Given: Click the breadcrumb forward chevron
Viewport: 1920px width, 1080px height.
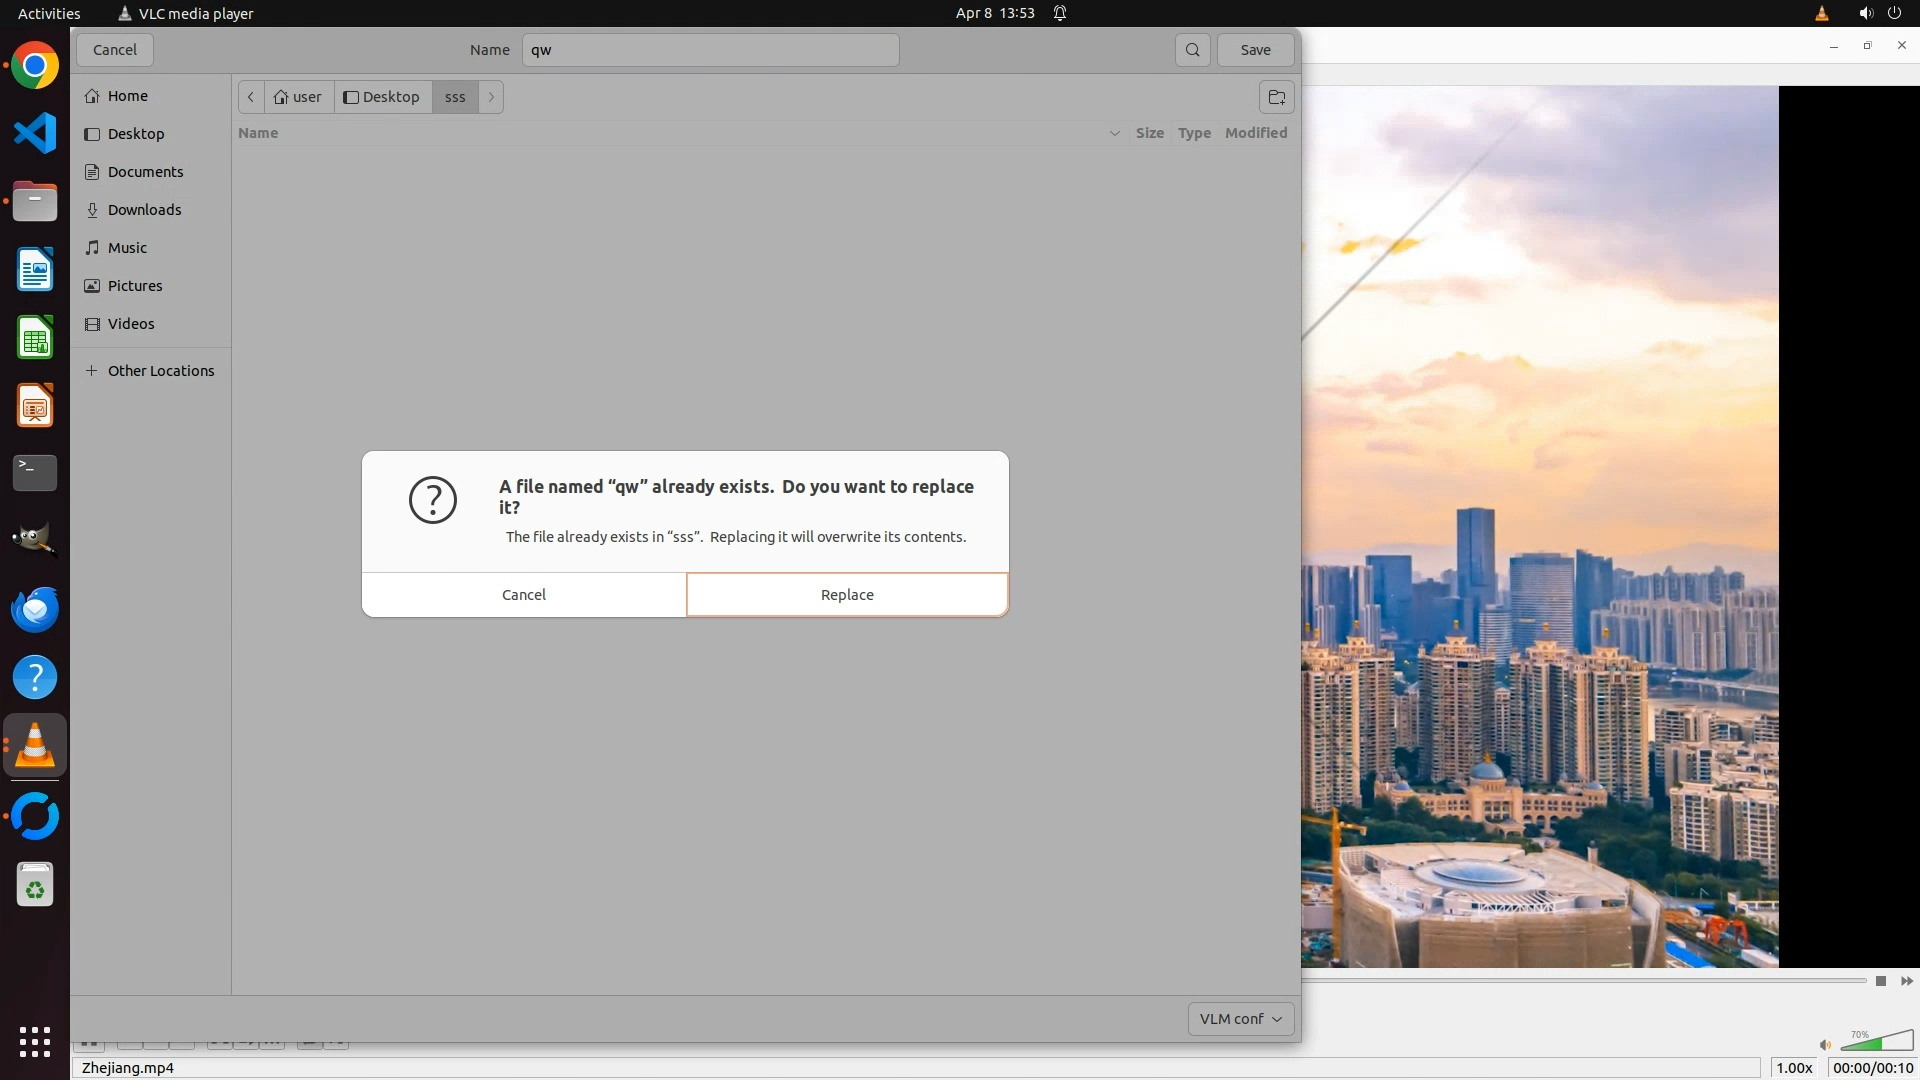Looking at the screenshot, I should tap(491, 97).
